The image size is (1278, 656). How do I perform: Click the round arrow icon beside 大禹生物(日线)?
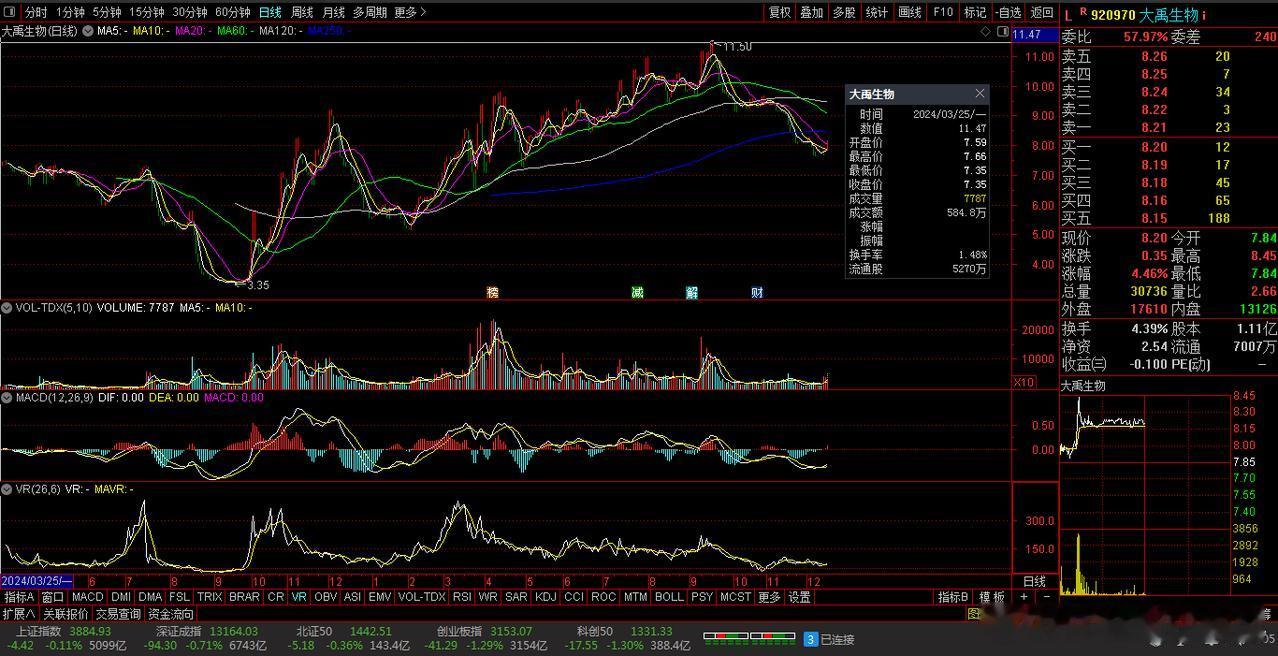pyautogui.click(x=87, y=32)
